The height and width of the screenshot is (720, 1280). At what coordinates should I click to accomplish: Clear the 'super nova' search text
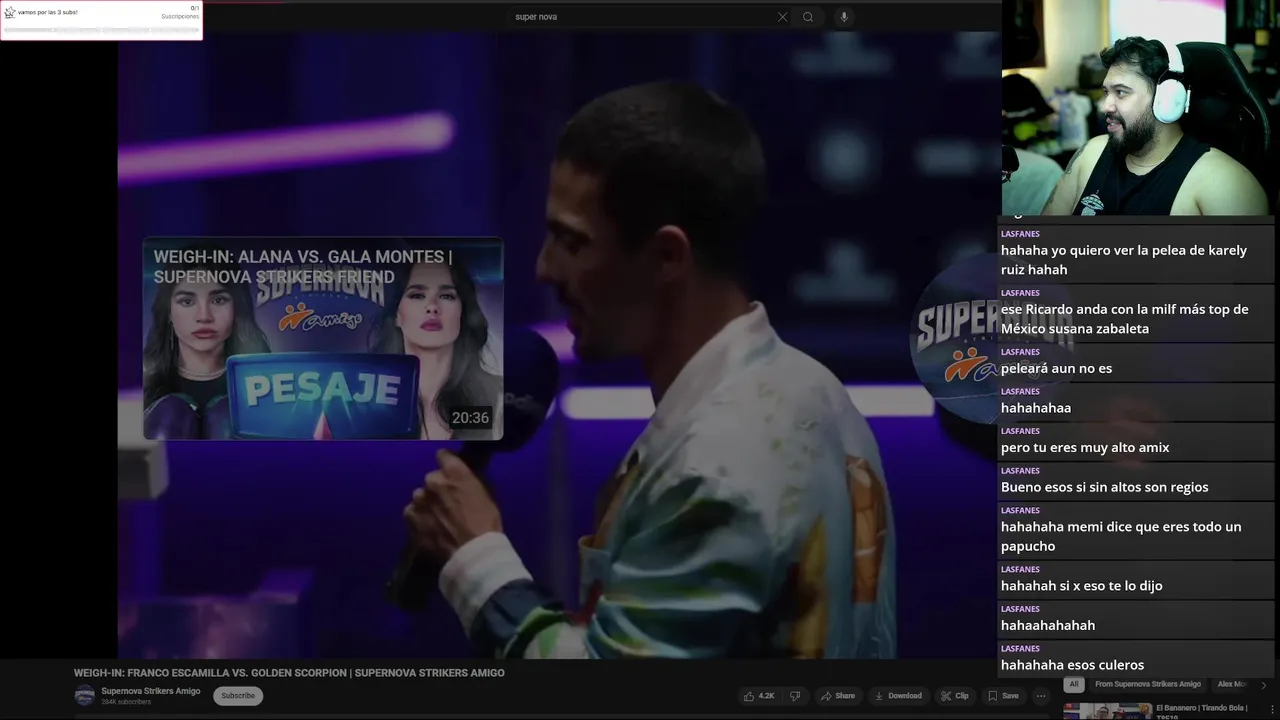pos(782,17)
